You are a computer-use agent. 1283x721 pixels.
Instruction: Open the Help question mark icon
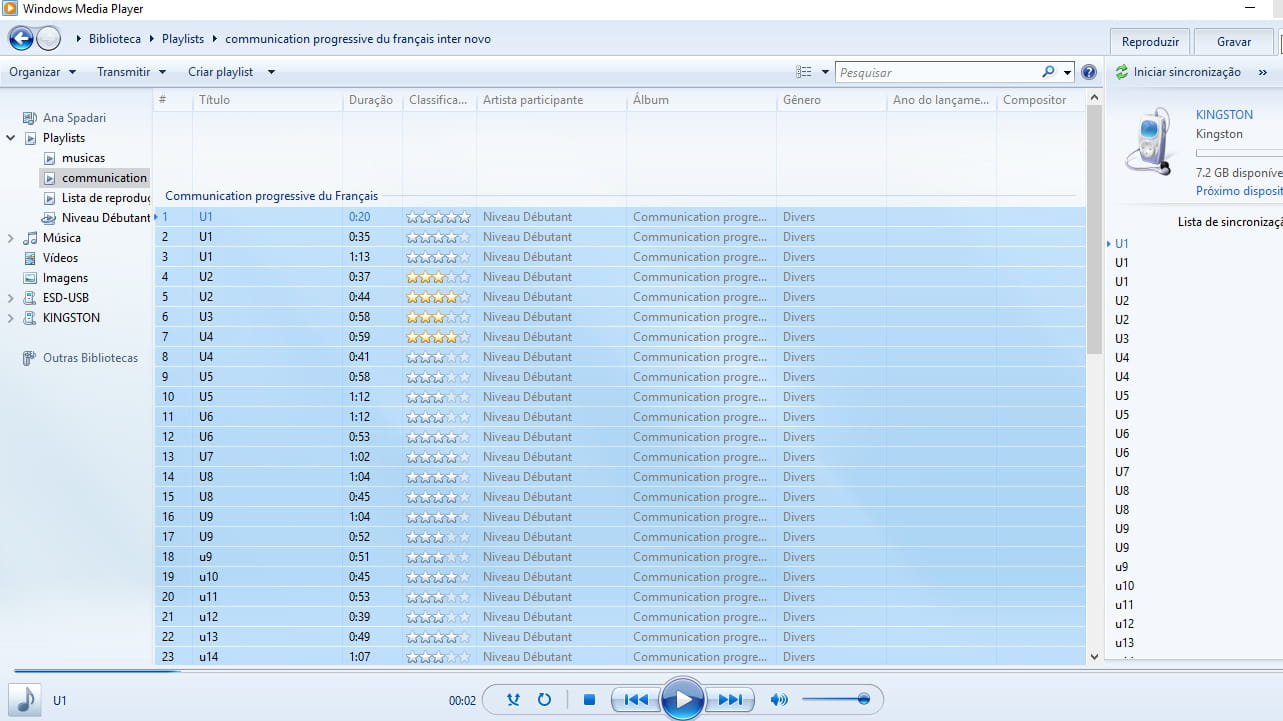point(1089,72)
